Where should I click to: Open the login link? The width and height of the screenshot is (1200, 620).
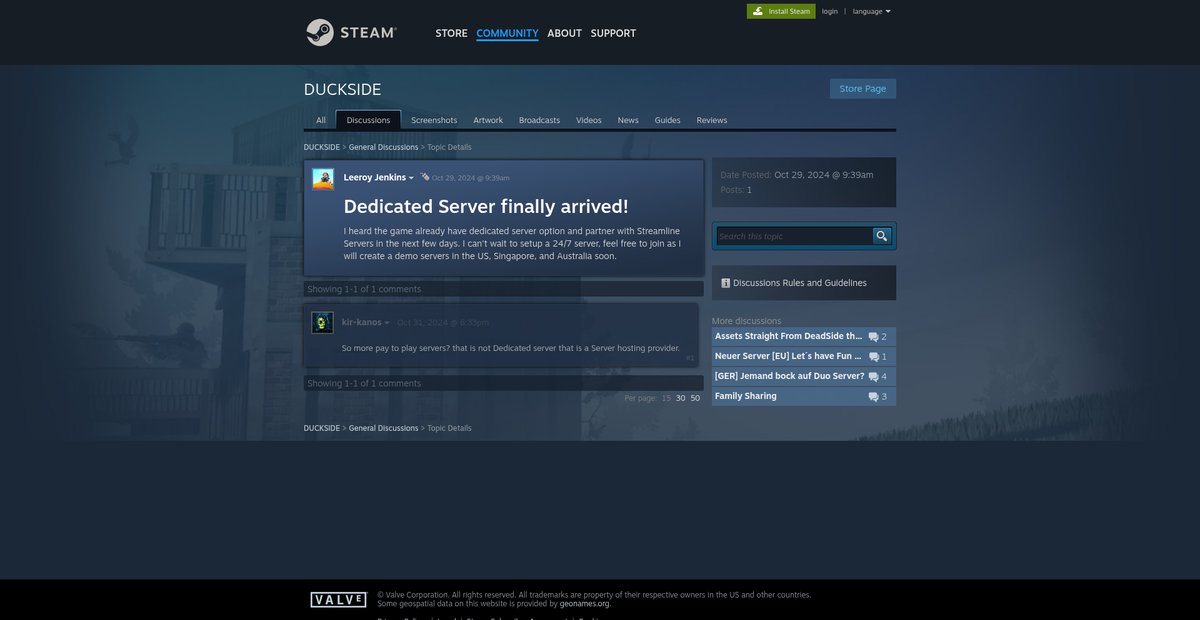[830, 11]
